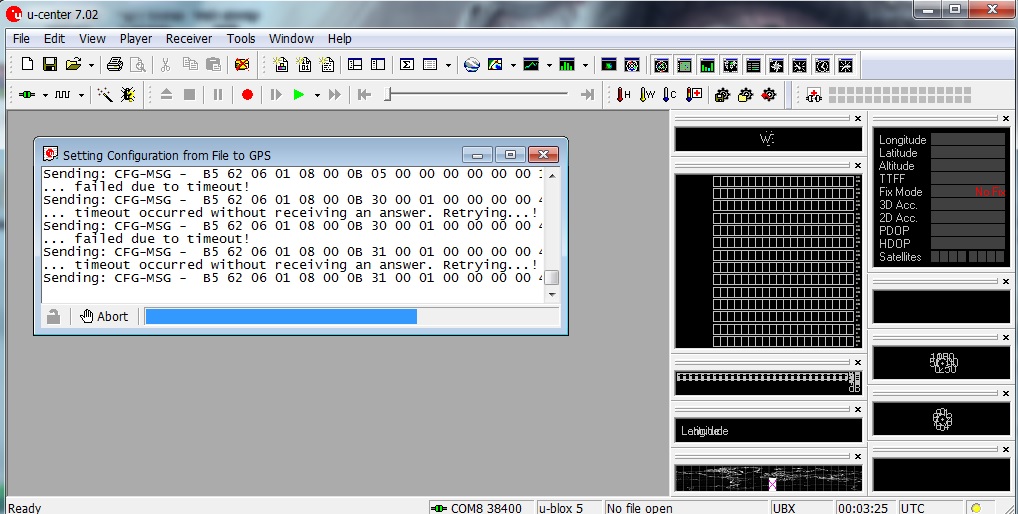1018x514 pixels.
Task: Open the View menu
Action: (x=92, y=39)
